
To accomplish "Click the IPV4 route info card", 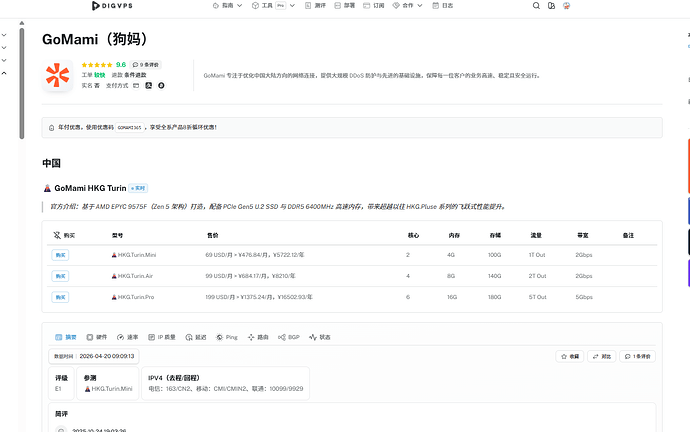I will point(225,383).
